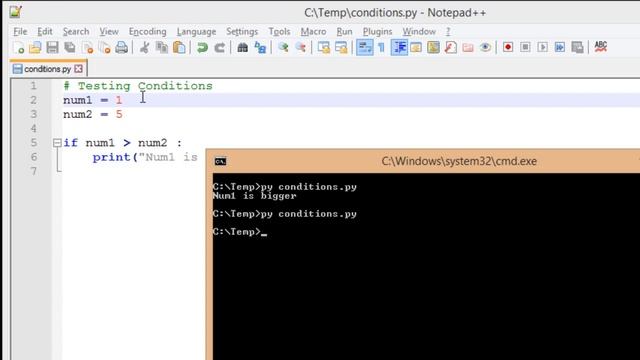Open the Plugins menu

378,31
